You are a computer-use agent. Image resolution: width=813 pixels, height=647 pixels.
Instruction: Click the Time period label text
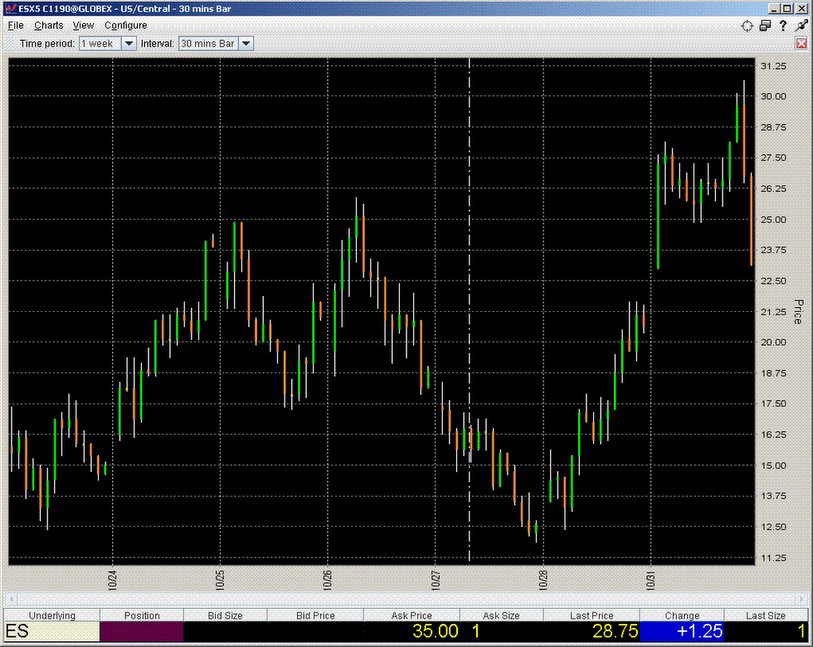coord(47,44)
